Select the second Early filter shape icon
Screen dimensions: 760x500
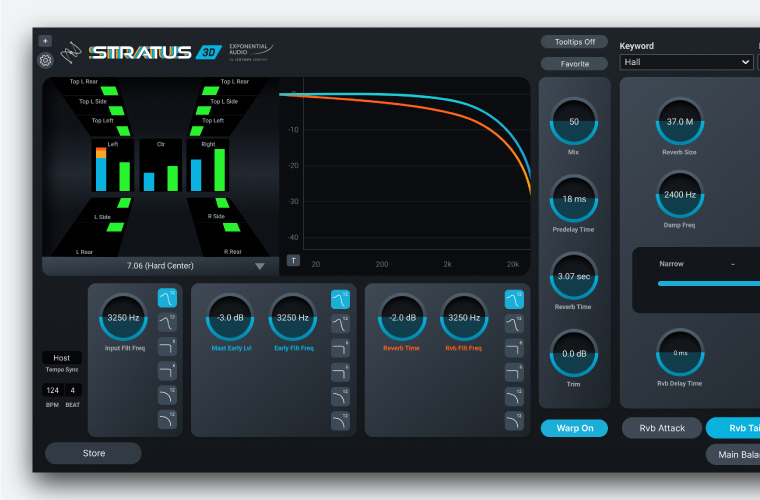[x=340, y=323]
